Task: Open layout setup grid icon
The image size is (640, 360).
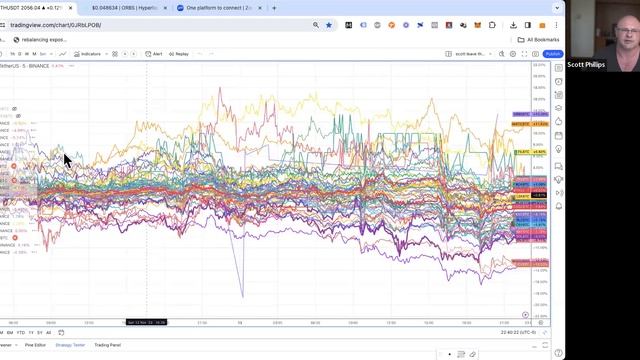Action: [x=448, y=54]
